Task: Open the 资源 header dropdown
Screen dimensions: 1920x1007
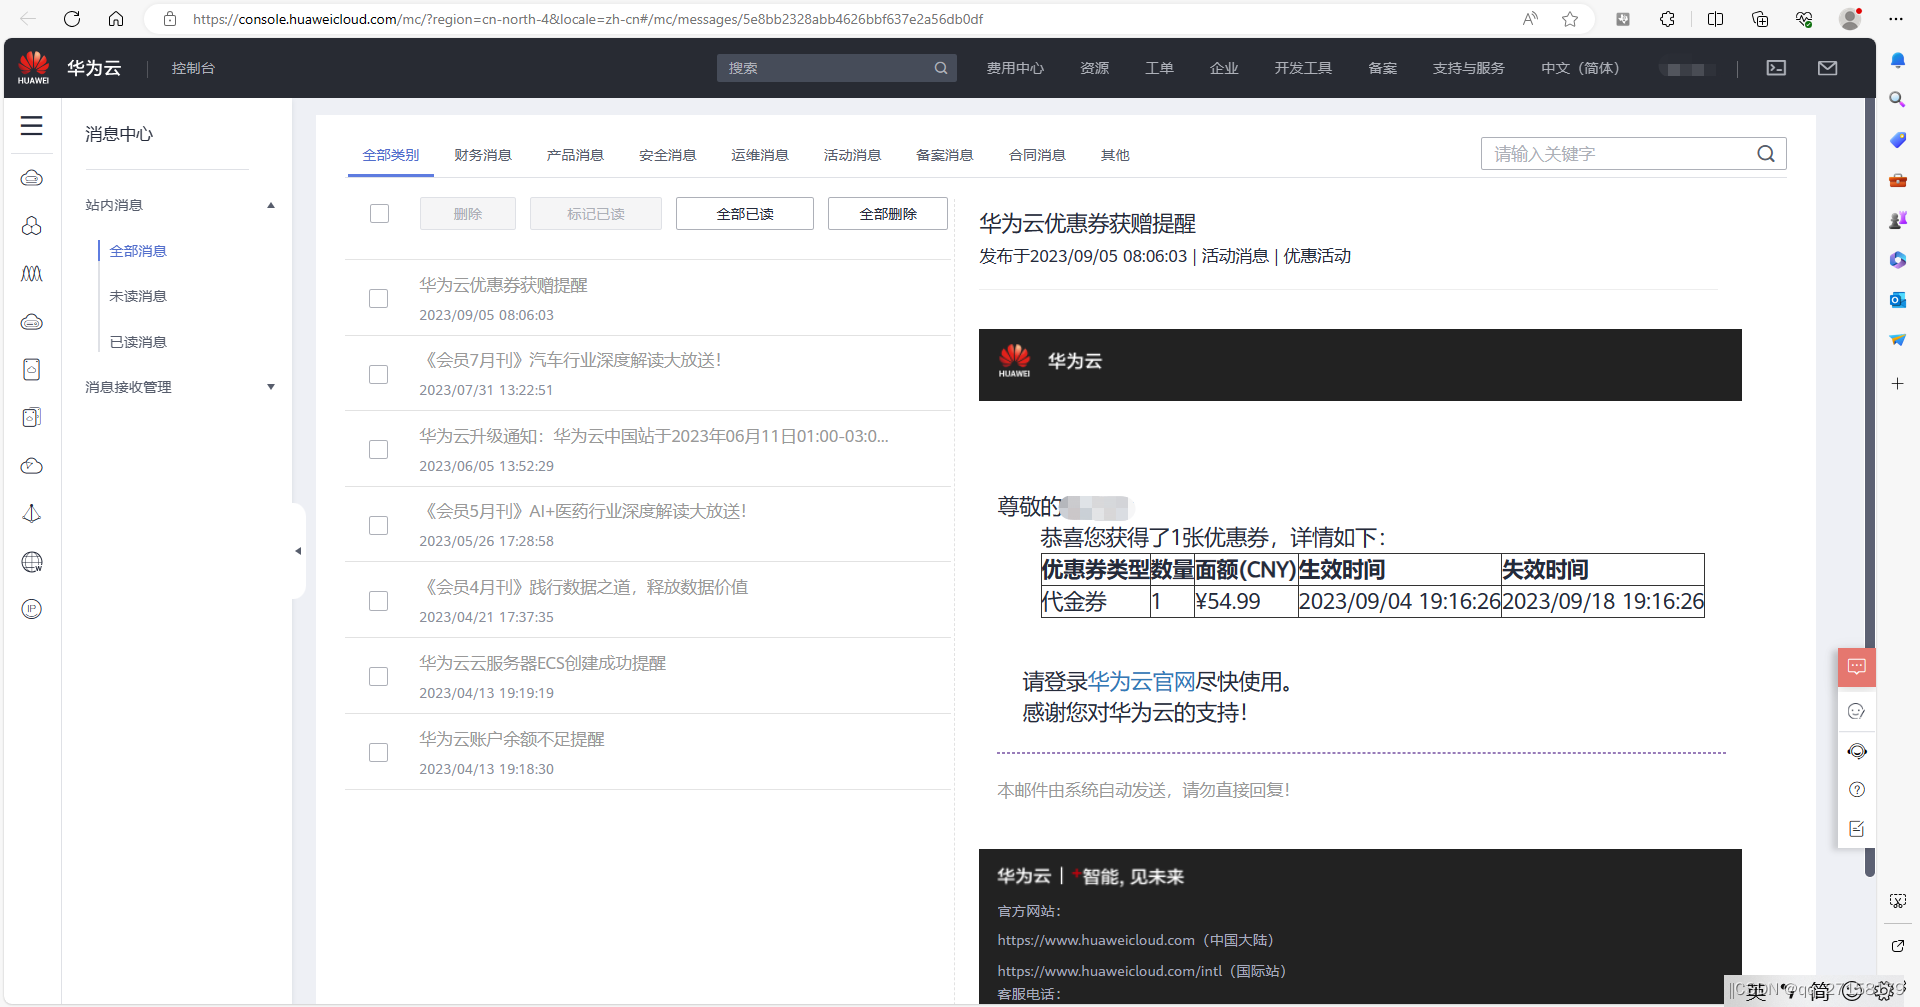Action: click(1095, 68)
